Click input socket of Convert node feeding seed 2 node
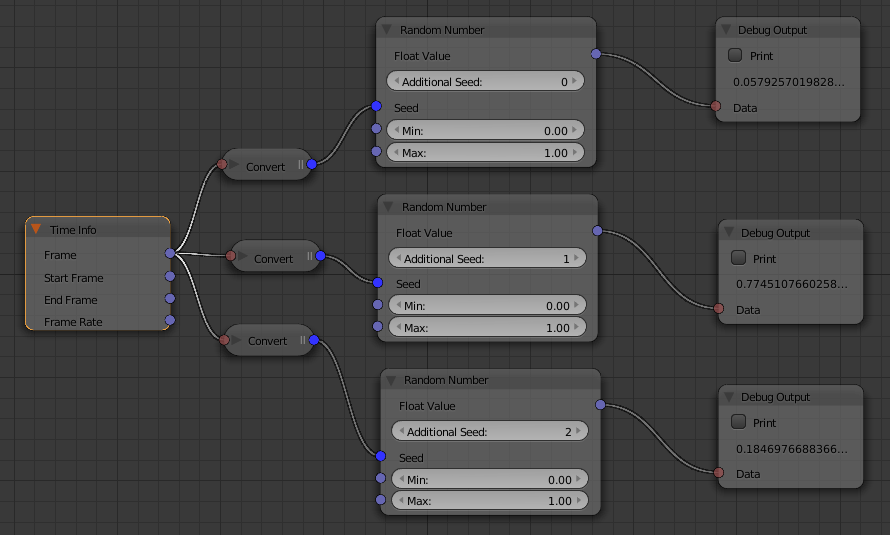 coord(224,340)
